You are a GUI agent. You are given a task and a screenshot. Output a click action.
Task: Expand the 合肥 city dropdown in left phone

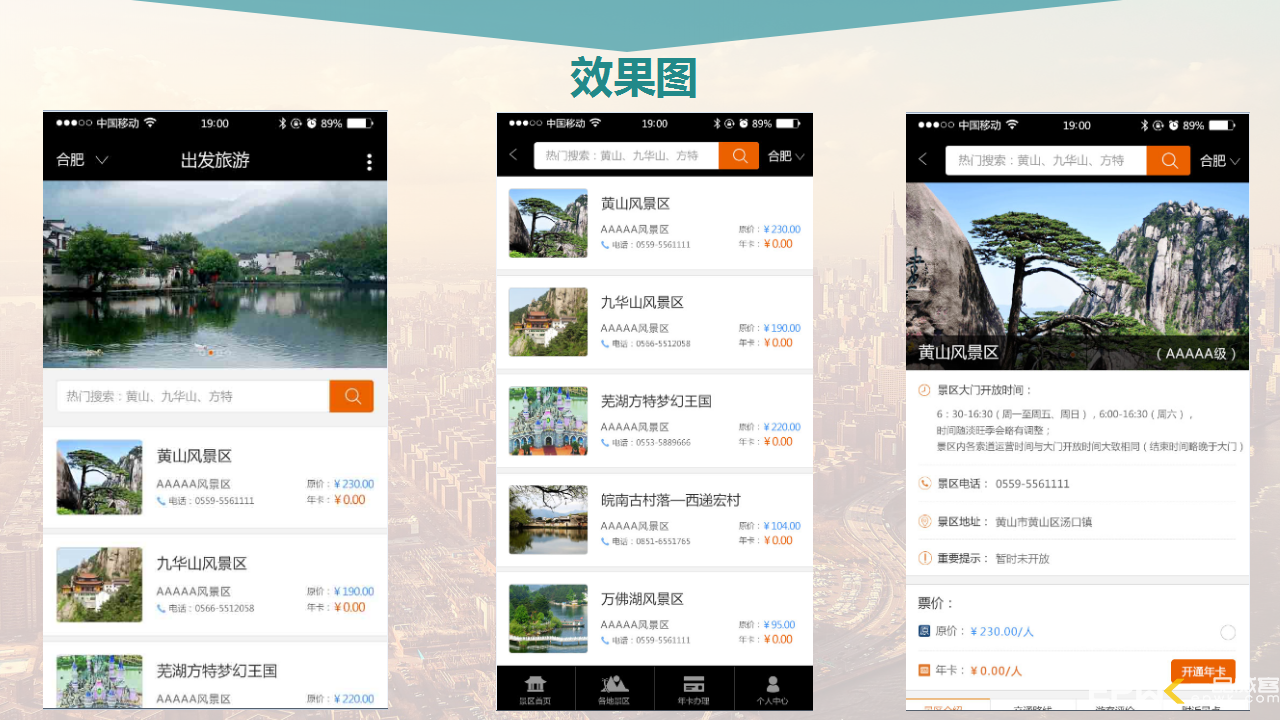click(x=82, y=160)
